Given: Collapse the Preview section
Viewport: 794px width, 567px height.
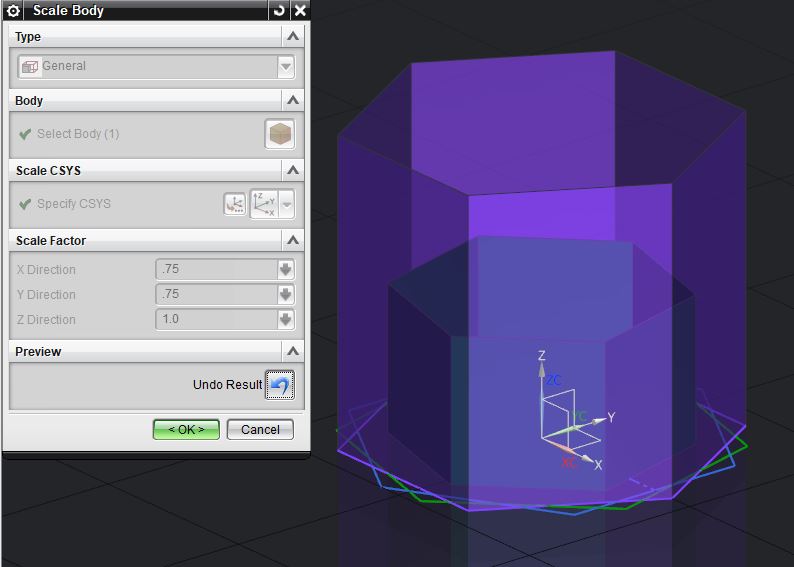Looking at the screenshot, I should [293, 351].
